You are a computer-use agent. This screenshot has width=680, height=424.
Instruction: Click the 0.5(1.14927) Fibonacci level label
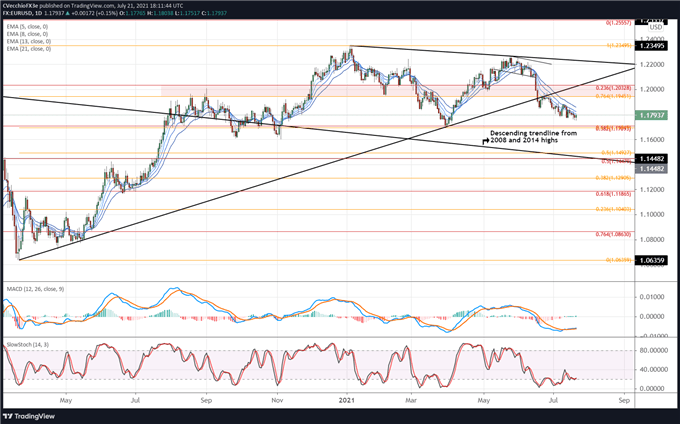[616, 153]
